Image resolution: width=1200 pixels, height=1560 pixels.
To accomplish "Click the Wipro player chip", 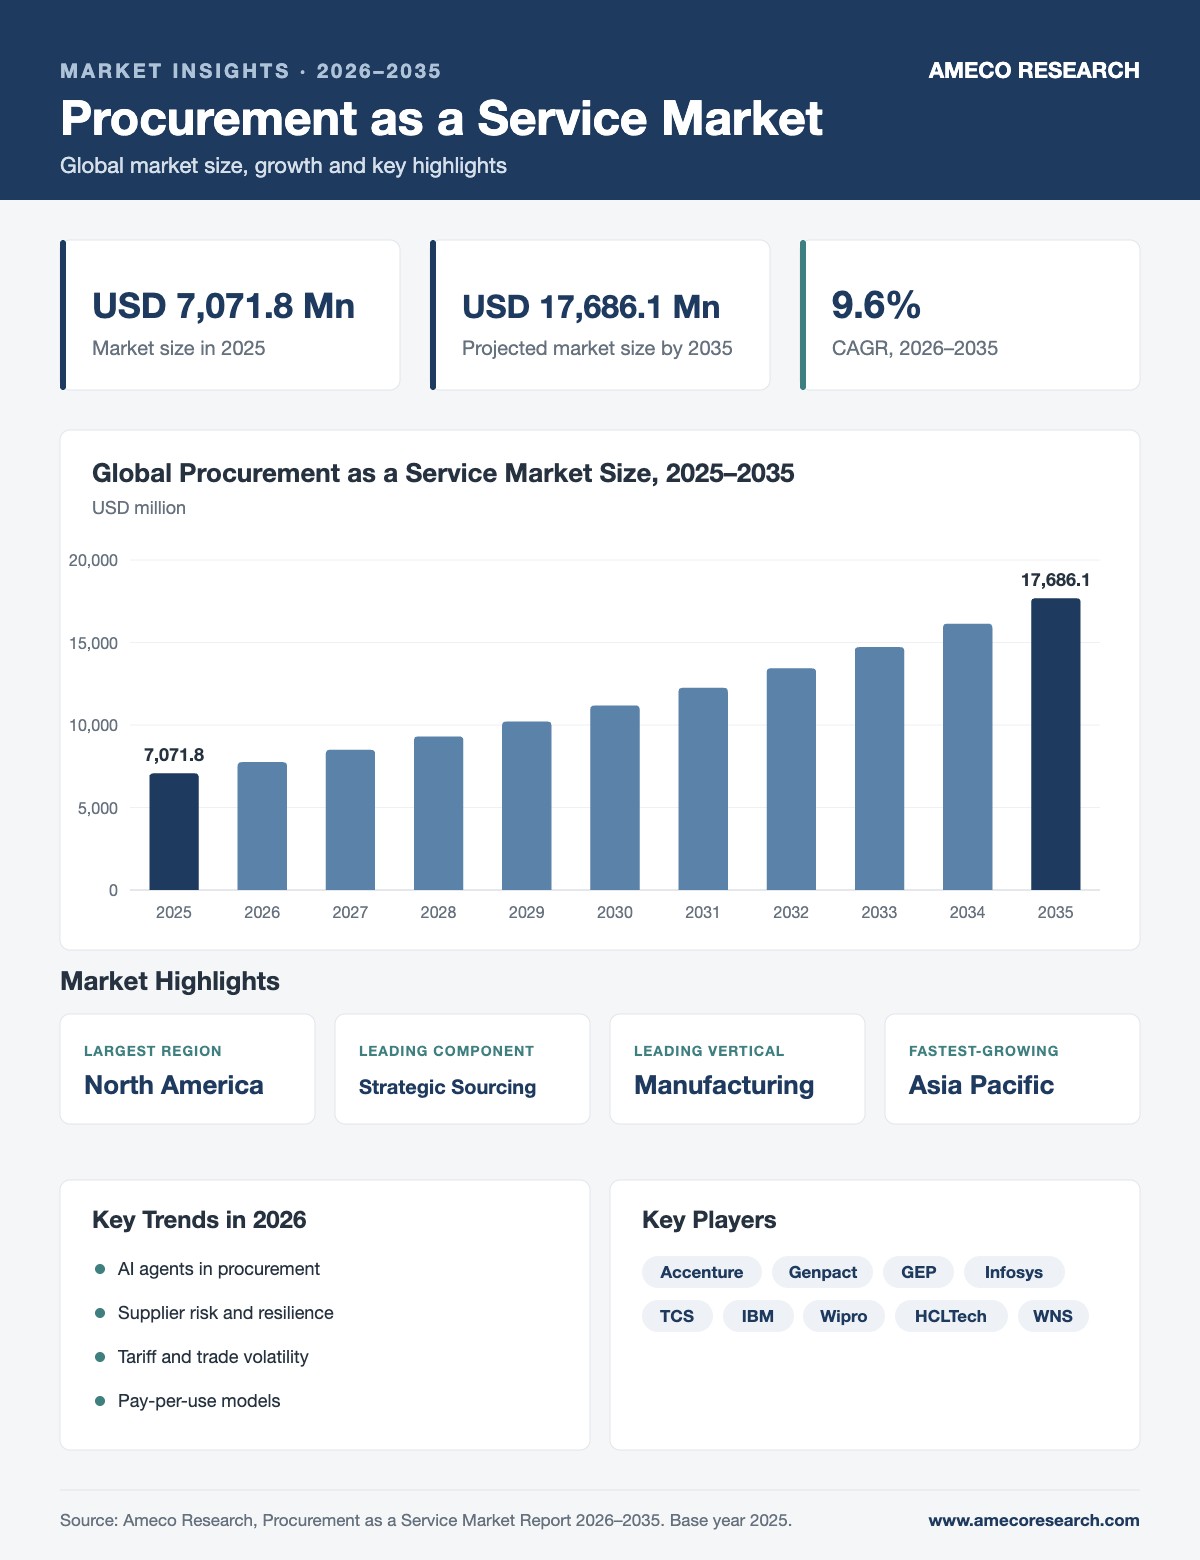I will pos(844,1316).
